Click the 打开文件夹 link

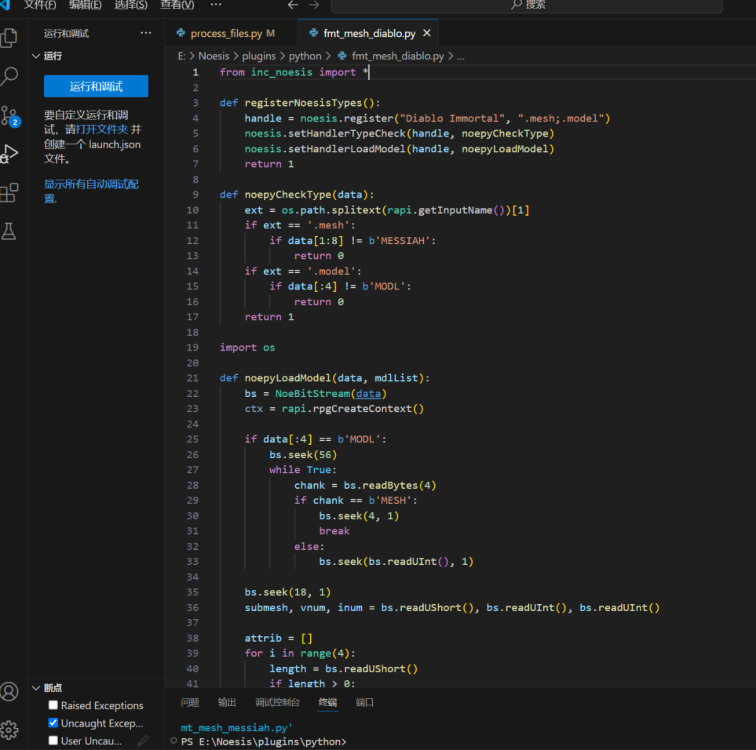click(x=102, y=130)
